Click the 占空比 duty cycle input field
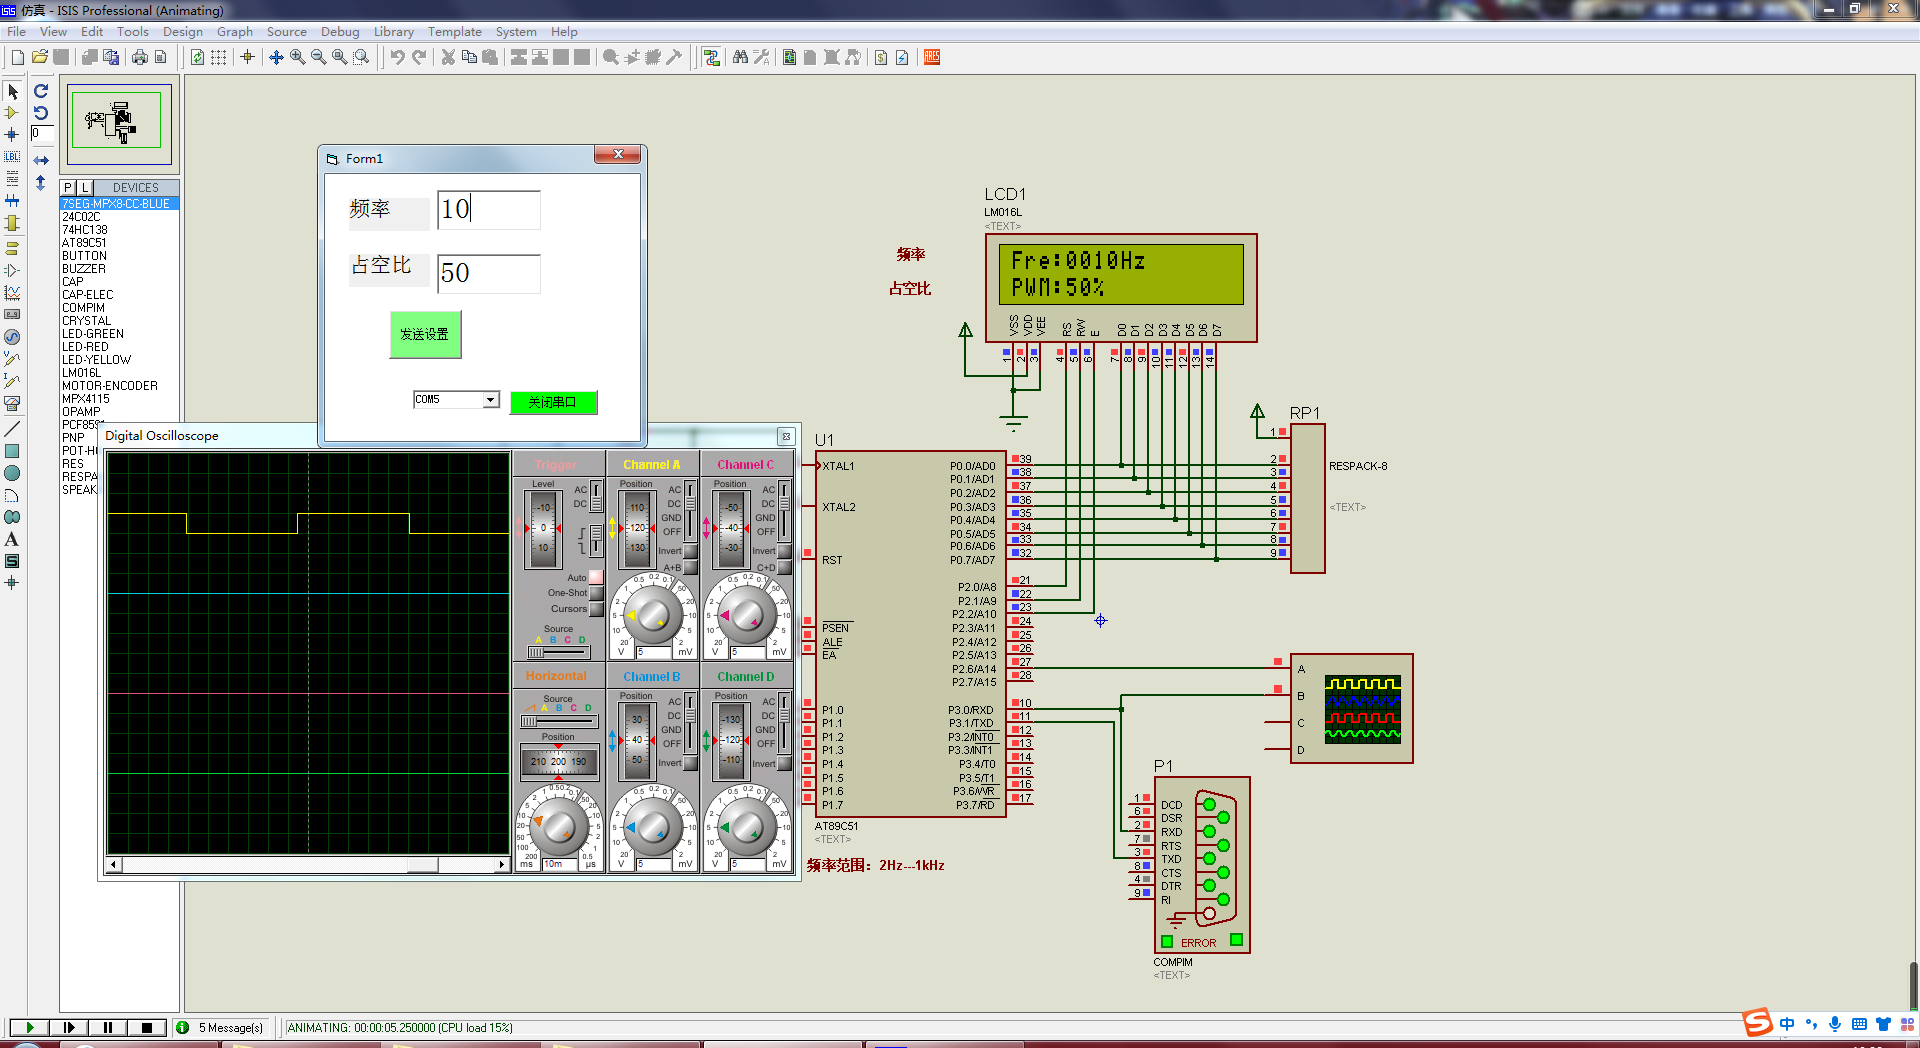The height and width of the screenshot is (1048, 1920). (489, 274)
